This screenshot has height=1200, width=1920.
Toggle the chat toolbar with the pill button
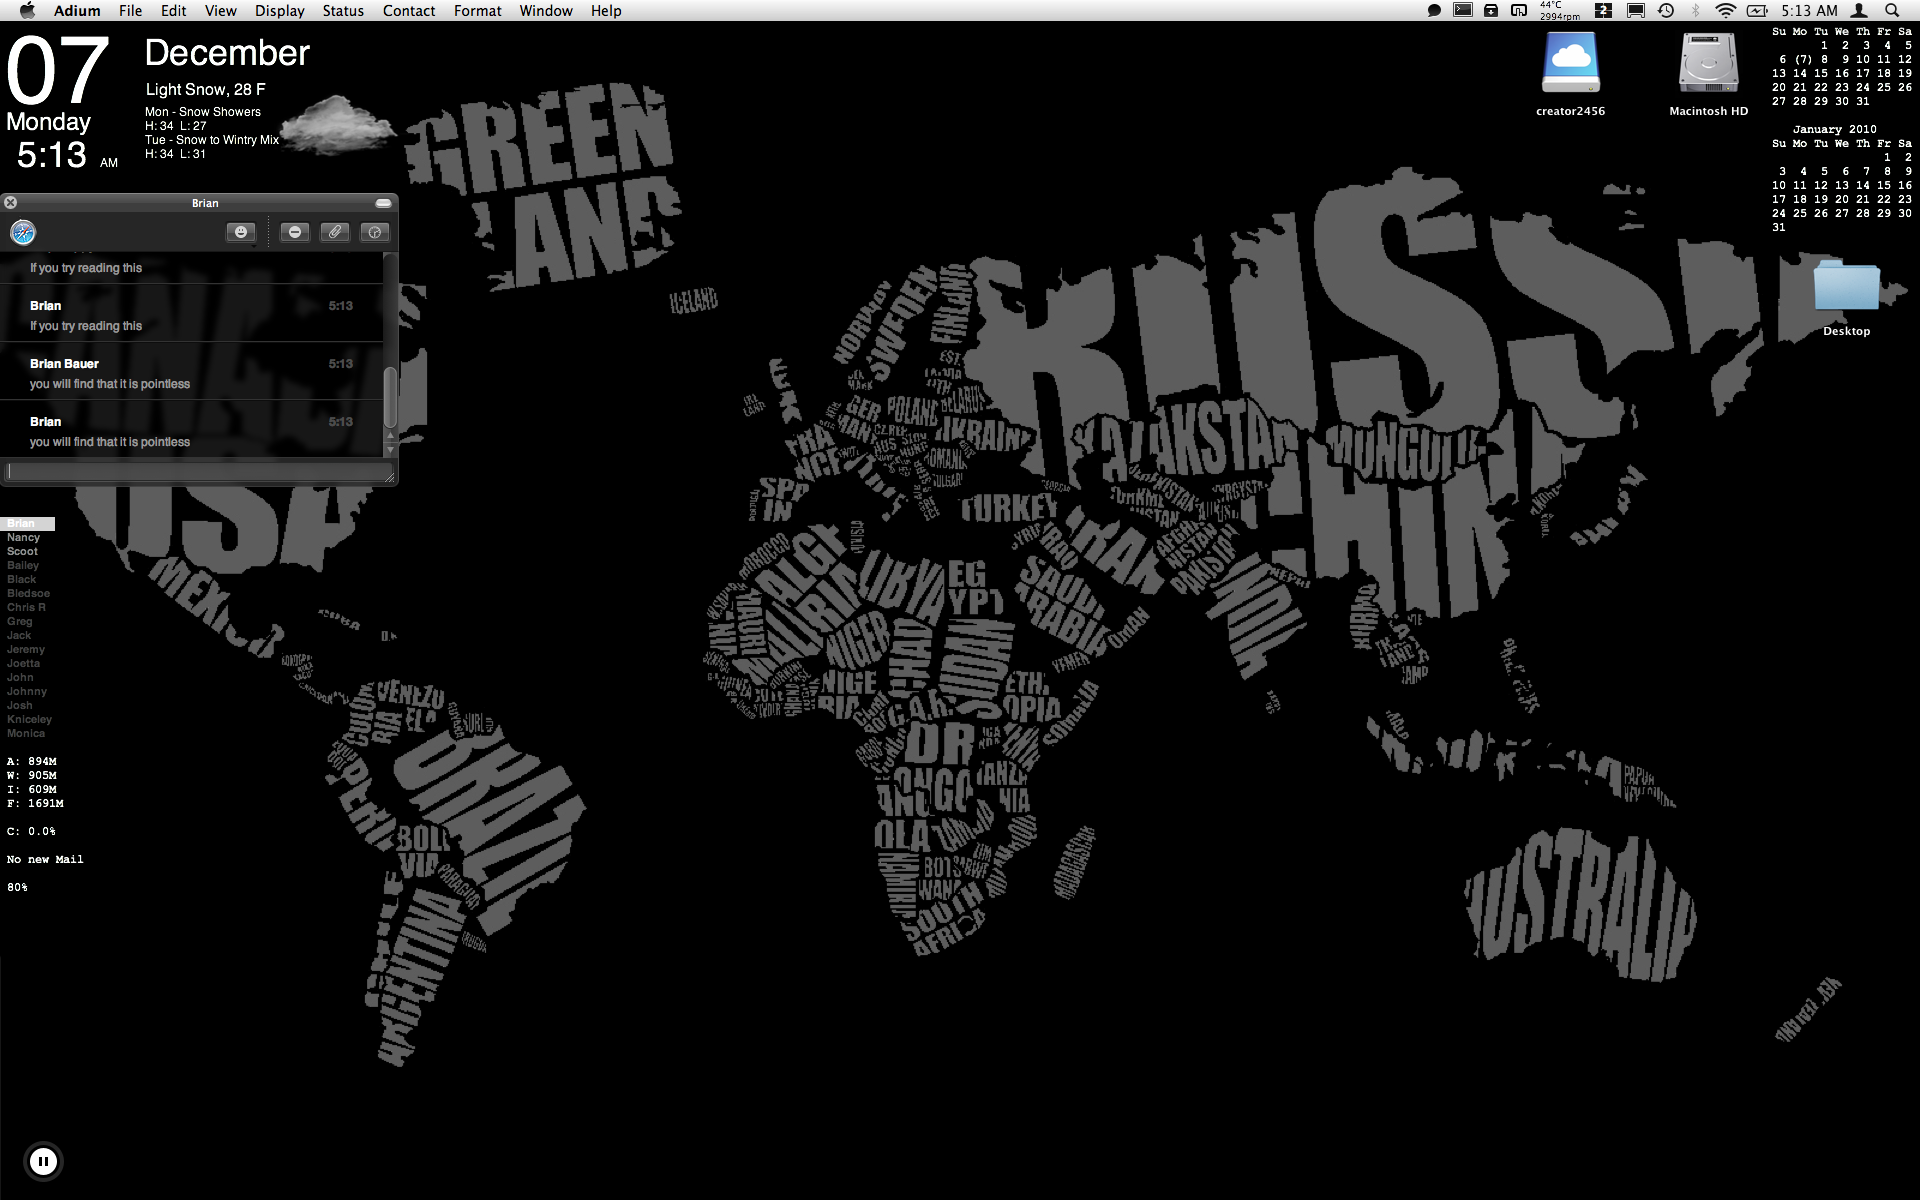(383, 203)
